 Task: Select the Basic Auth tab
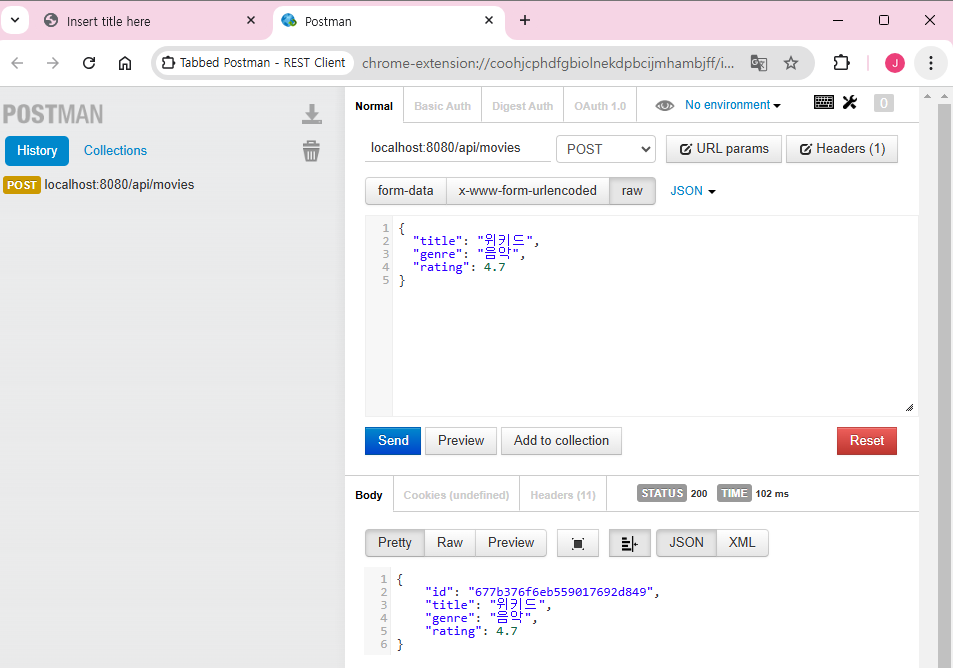pyautogui.click(x=442, y=106)
